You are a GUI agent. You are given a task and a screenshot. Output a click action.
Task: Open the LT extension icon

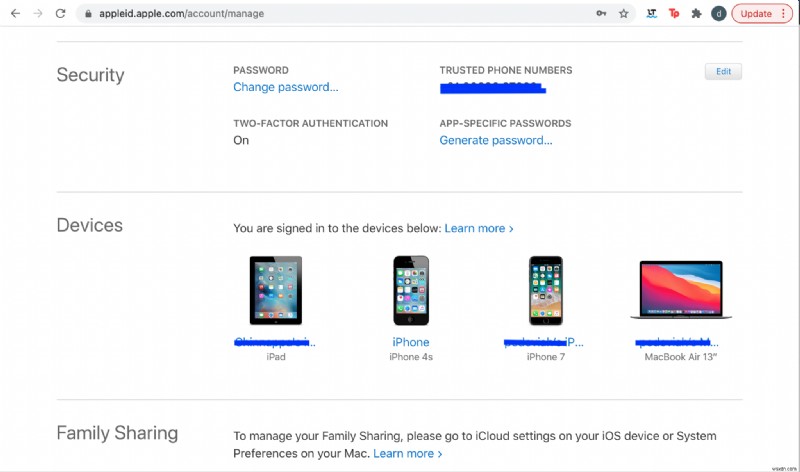[x=652, y=14]
